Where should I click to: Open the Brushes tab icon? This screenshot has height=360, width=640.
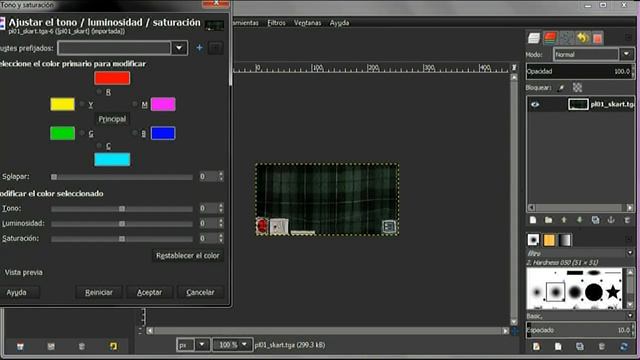tap(533, 240)
